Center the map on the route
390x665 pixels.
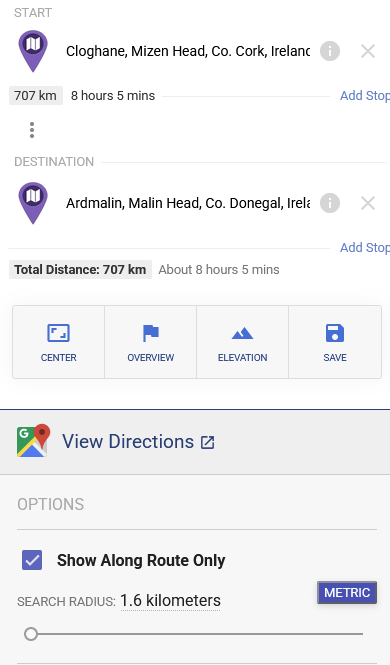coord(58,342)
